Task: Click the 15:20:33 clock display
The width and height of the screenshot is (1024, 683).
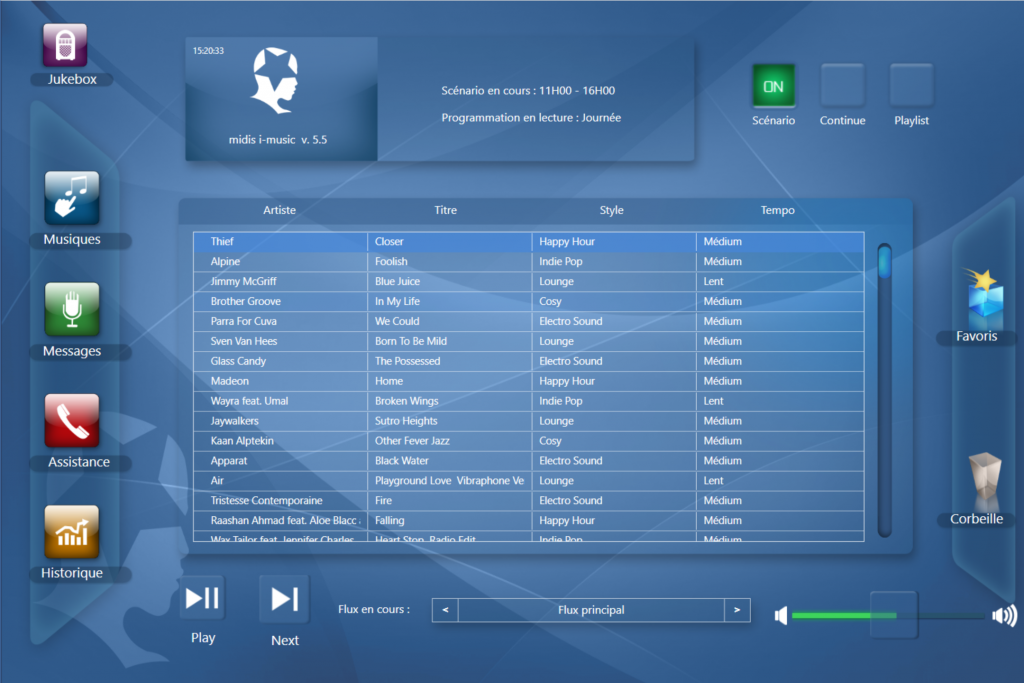Action: click(x=208, y=51)
